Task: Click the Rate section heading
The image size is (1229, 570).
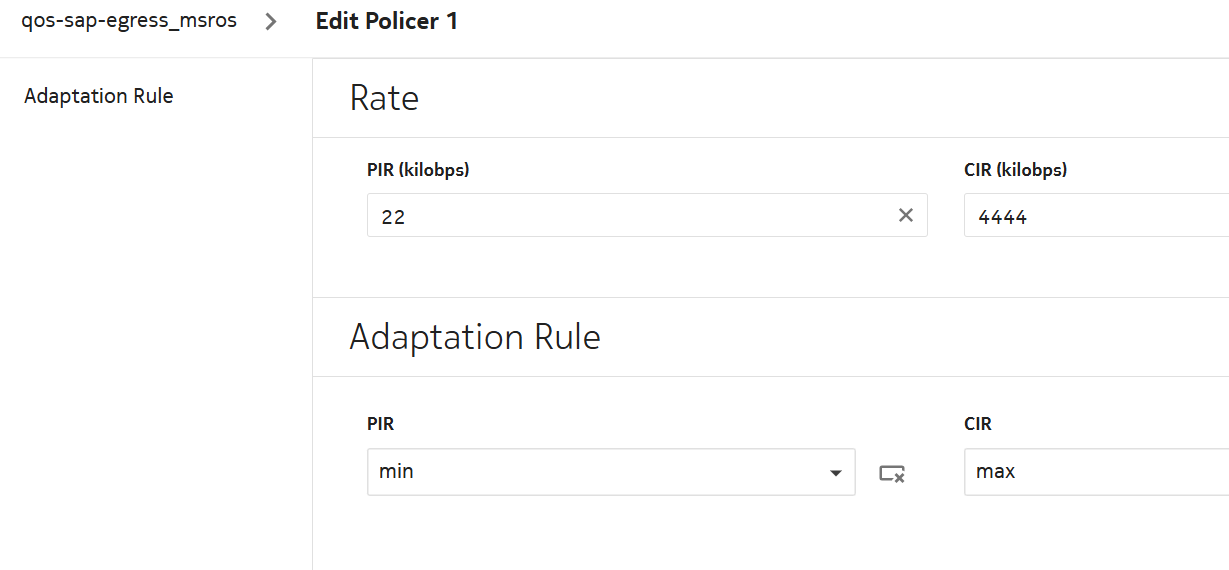Action: (x=384, y=98)
